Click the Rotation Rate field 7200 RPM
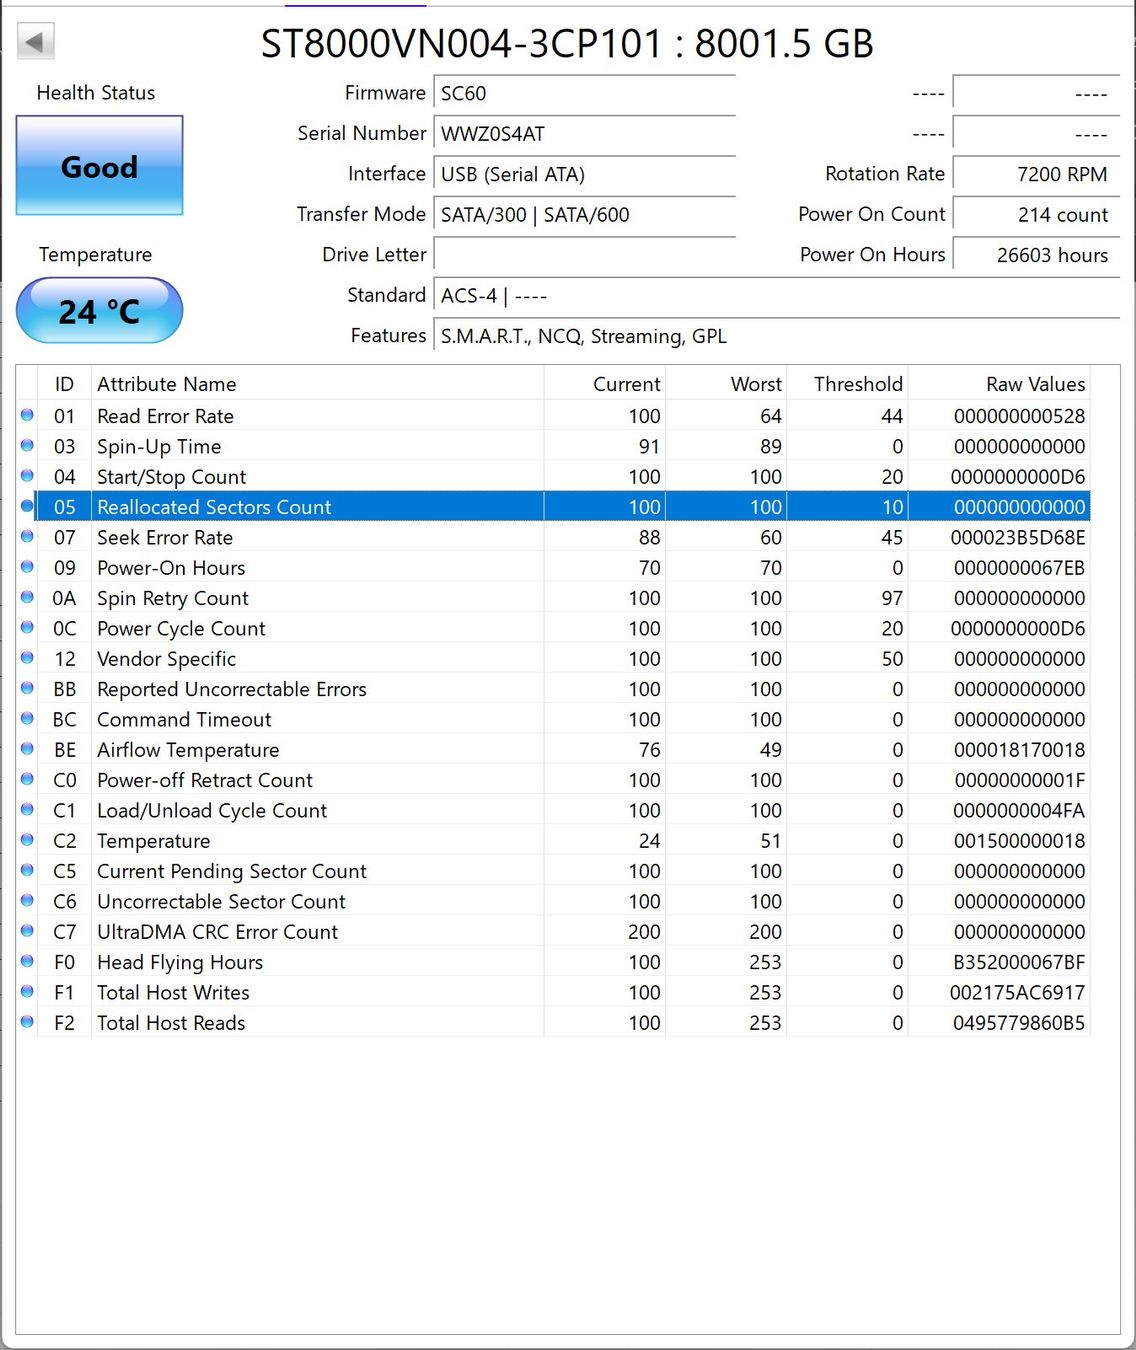Viewport: 1136px width, 1350px height. 1036,174
